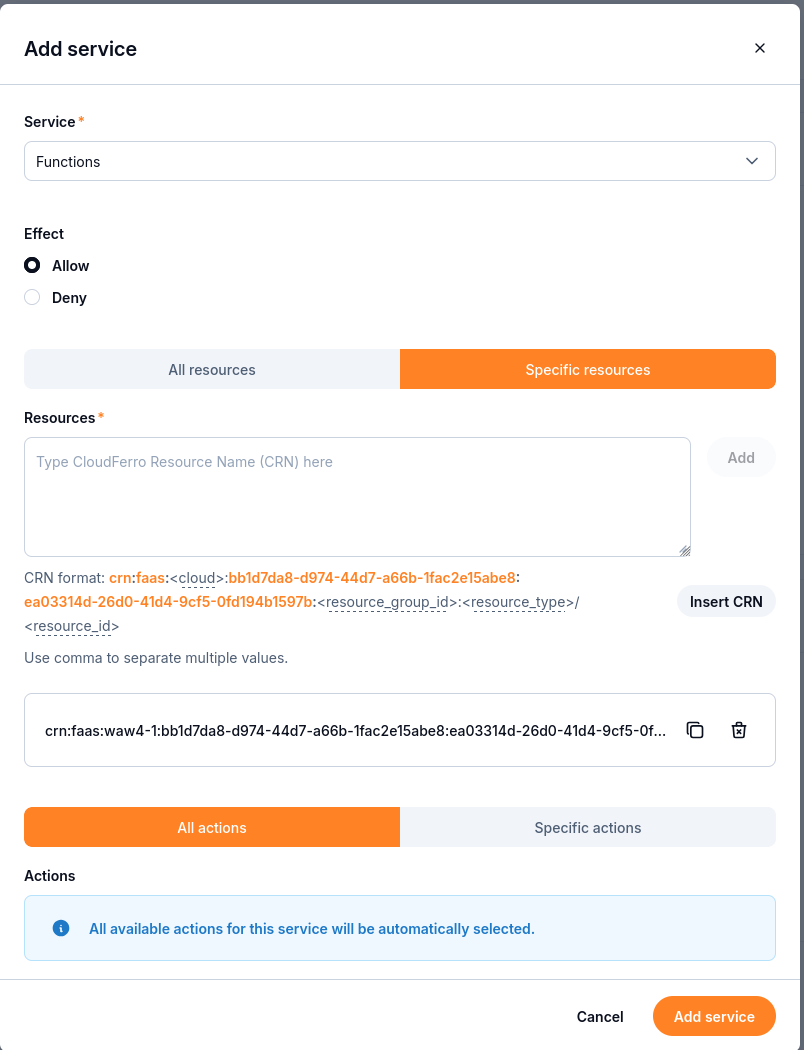Copy the added CRN to clipboard
The width and height of the screenshot is (804, 1050).
click(x=695, y=730)
